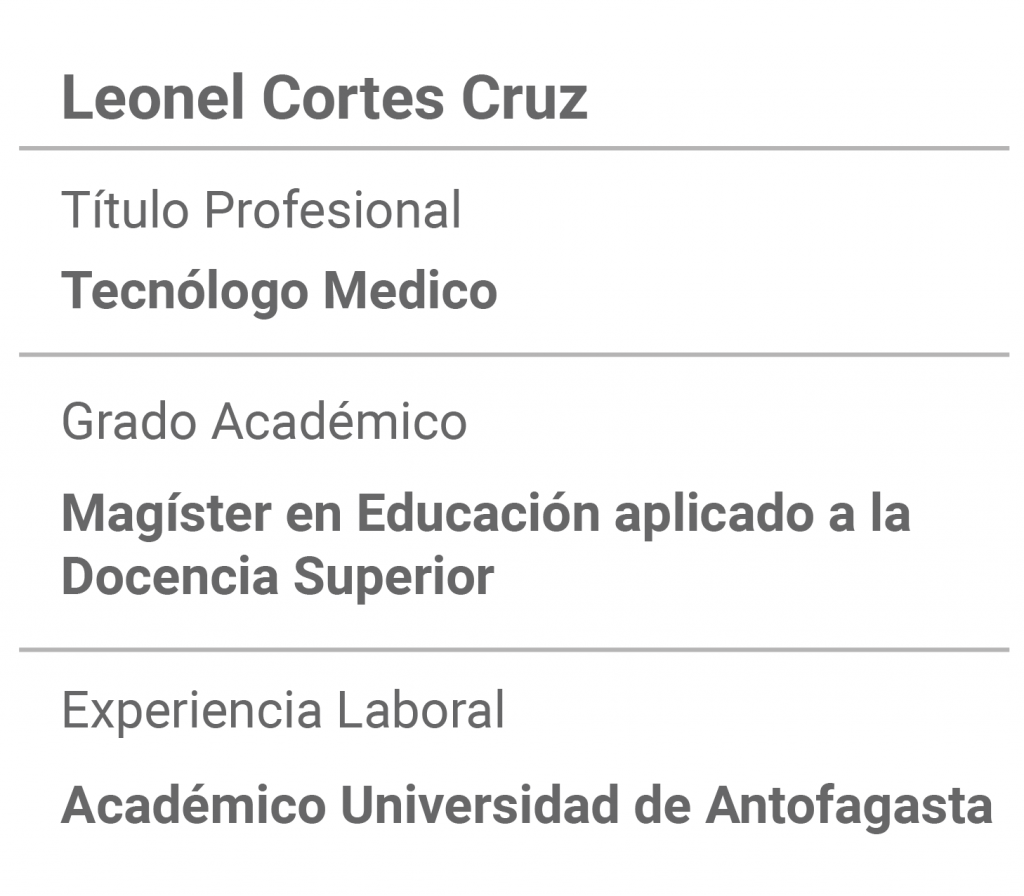Click the Magíster en Educación line
Screen dimensions: 1024x896
click(486, 516)
